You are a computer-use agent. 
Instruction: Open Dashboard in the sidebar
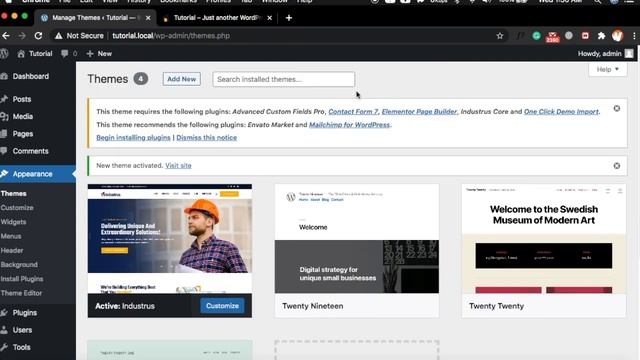click(31, 76)
